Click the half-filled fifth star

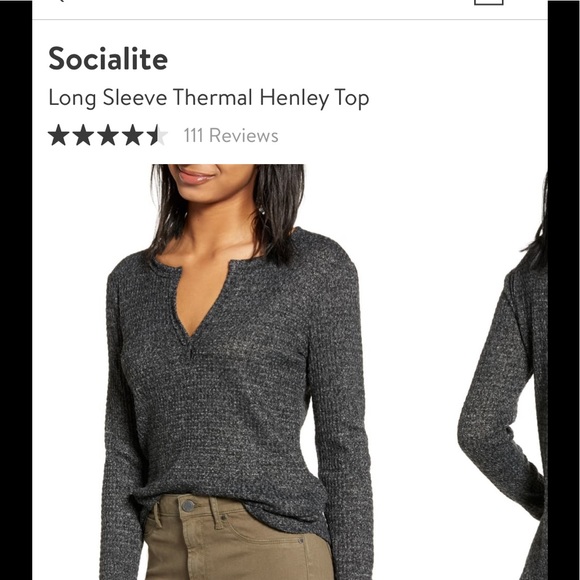pos(158,135)
